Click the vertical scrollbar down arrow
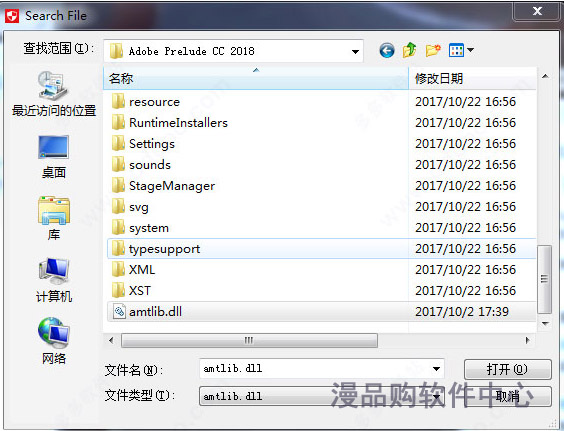Screen dimensions: 564x431 (x=545, y=324)
